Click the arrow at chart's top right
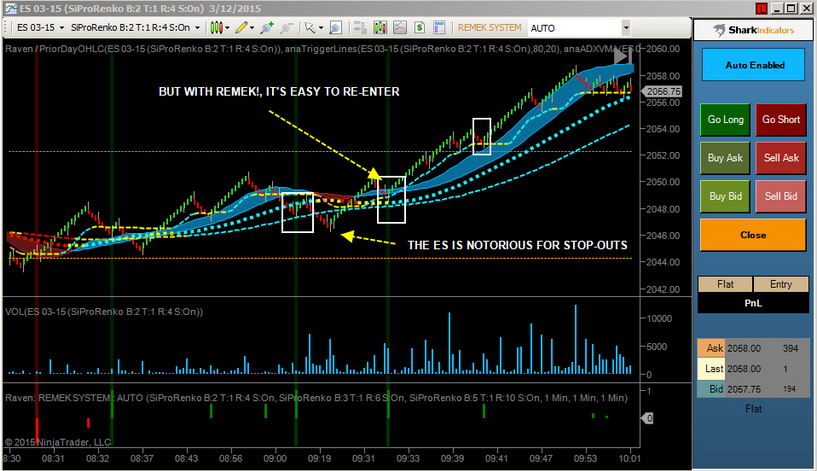 pos(622,56)
